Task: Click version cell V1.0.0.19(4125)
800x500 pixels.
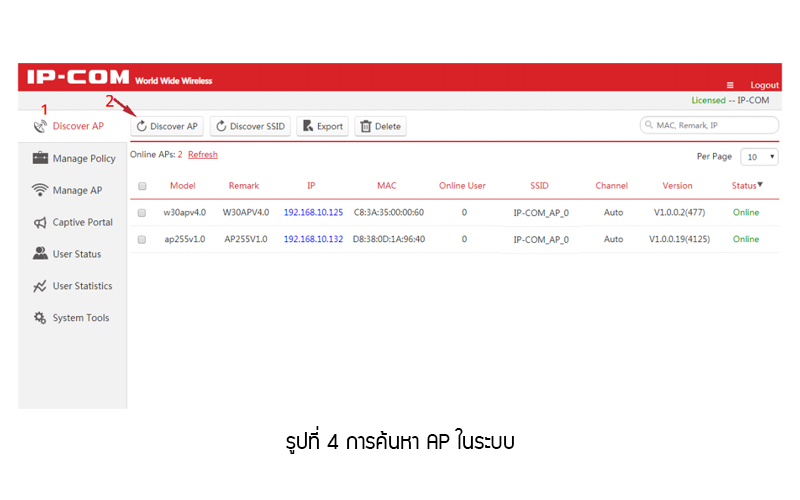Action: click(x=680, y=239)
